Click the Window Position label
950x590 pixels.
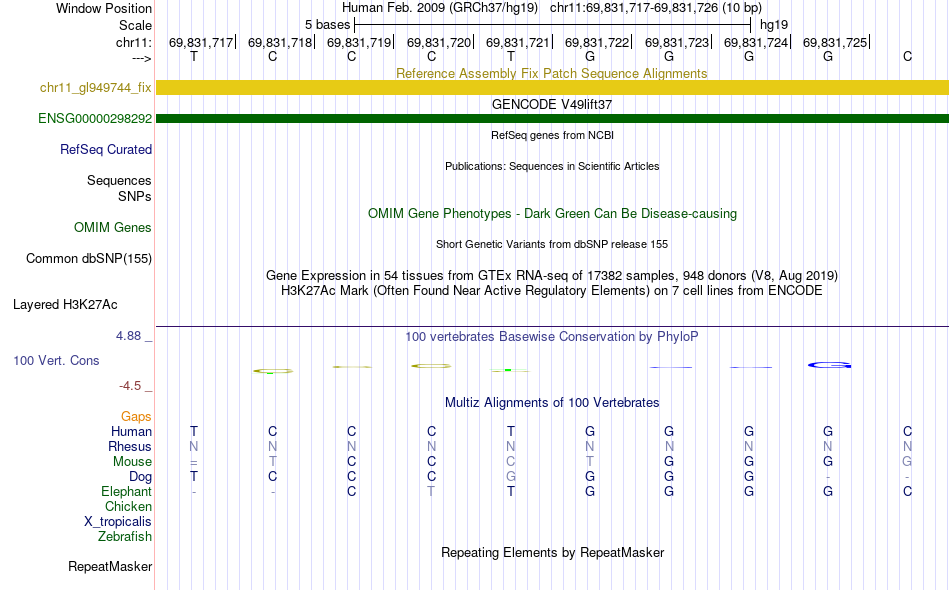(104, 8)
